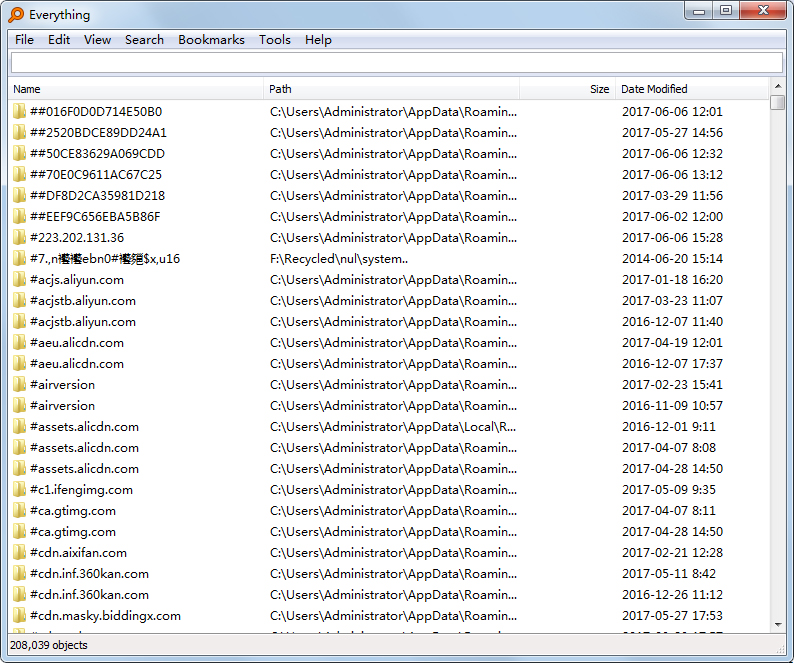
Task: Click the path F:\Recycled\nul\system..
Action: (x=339, y=259)
